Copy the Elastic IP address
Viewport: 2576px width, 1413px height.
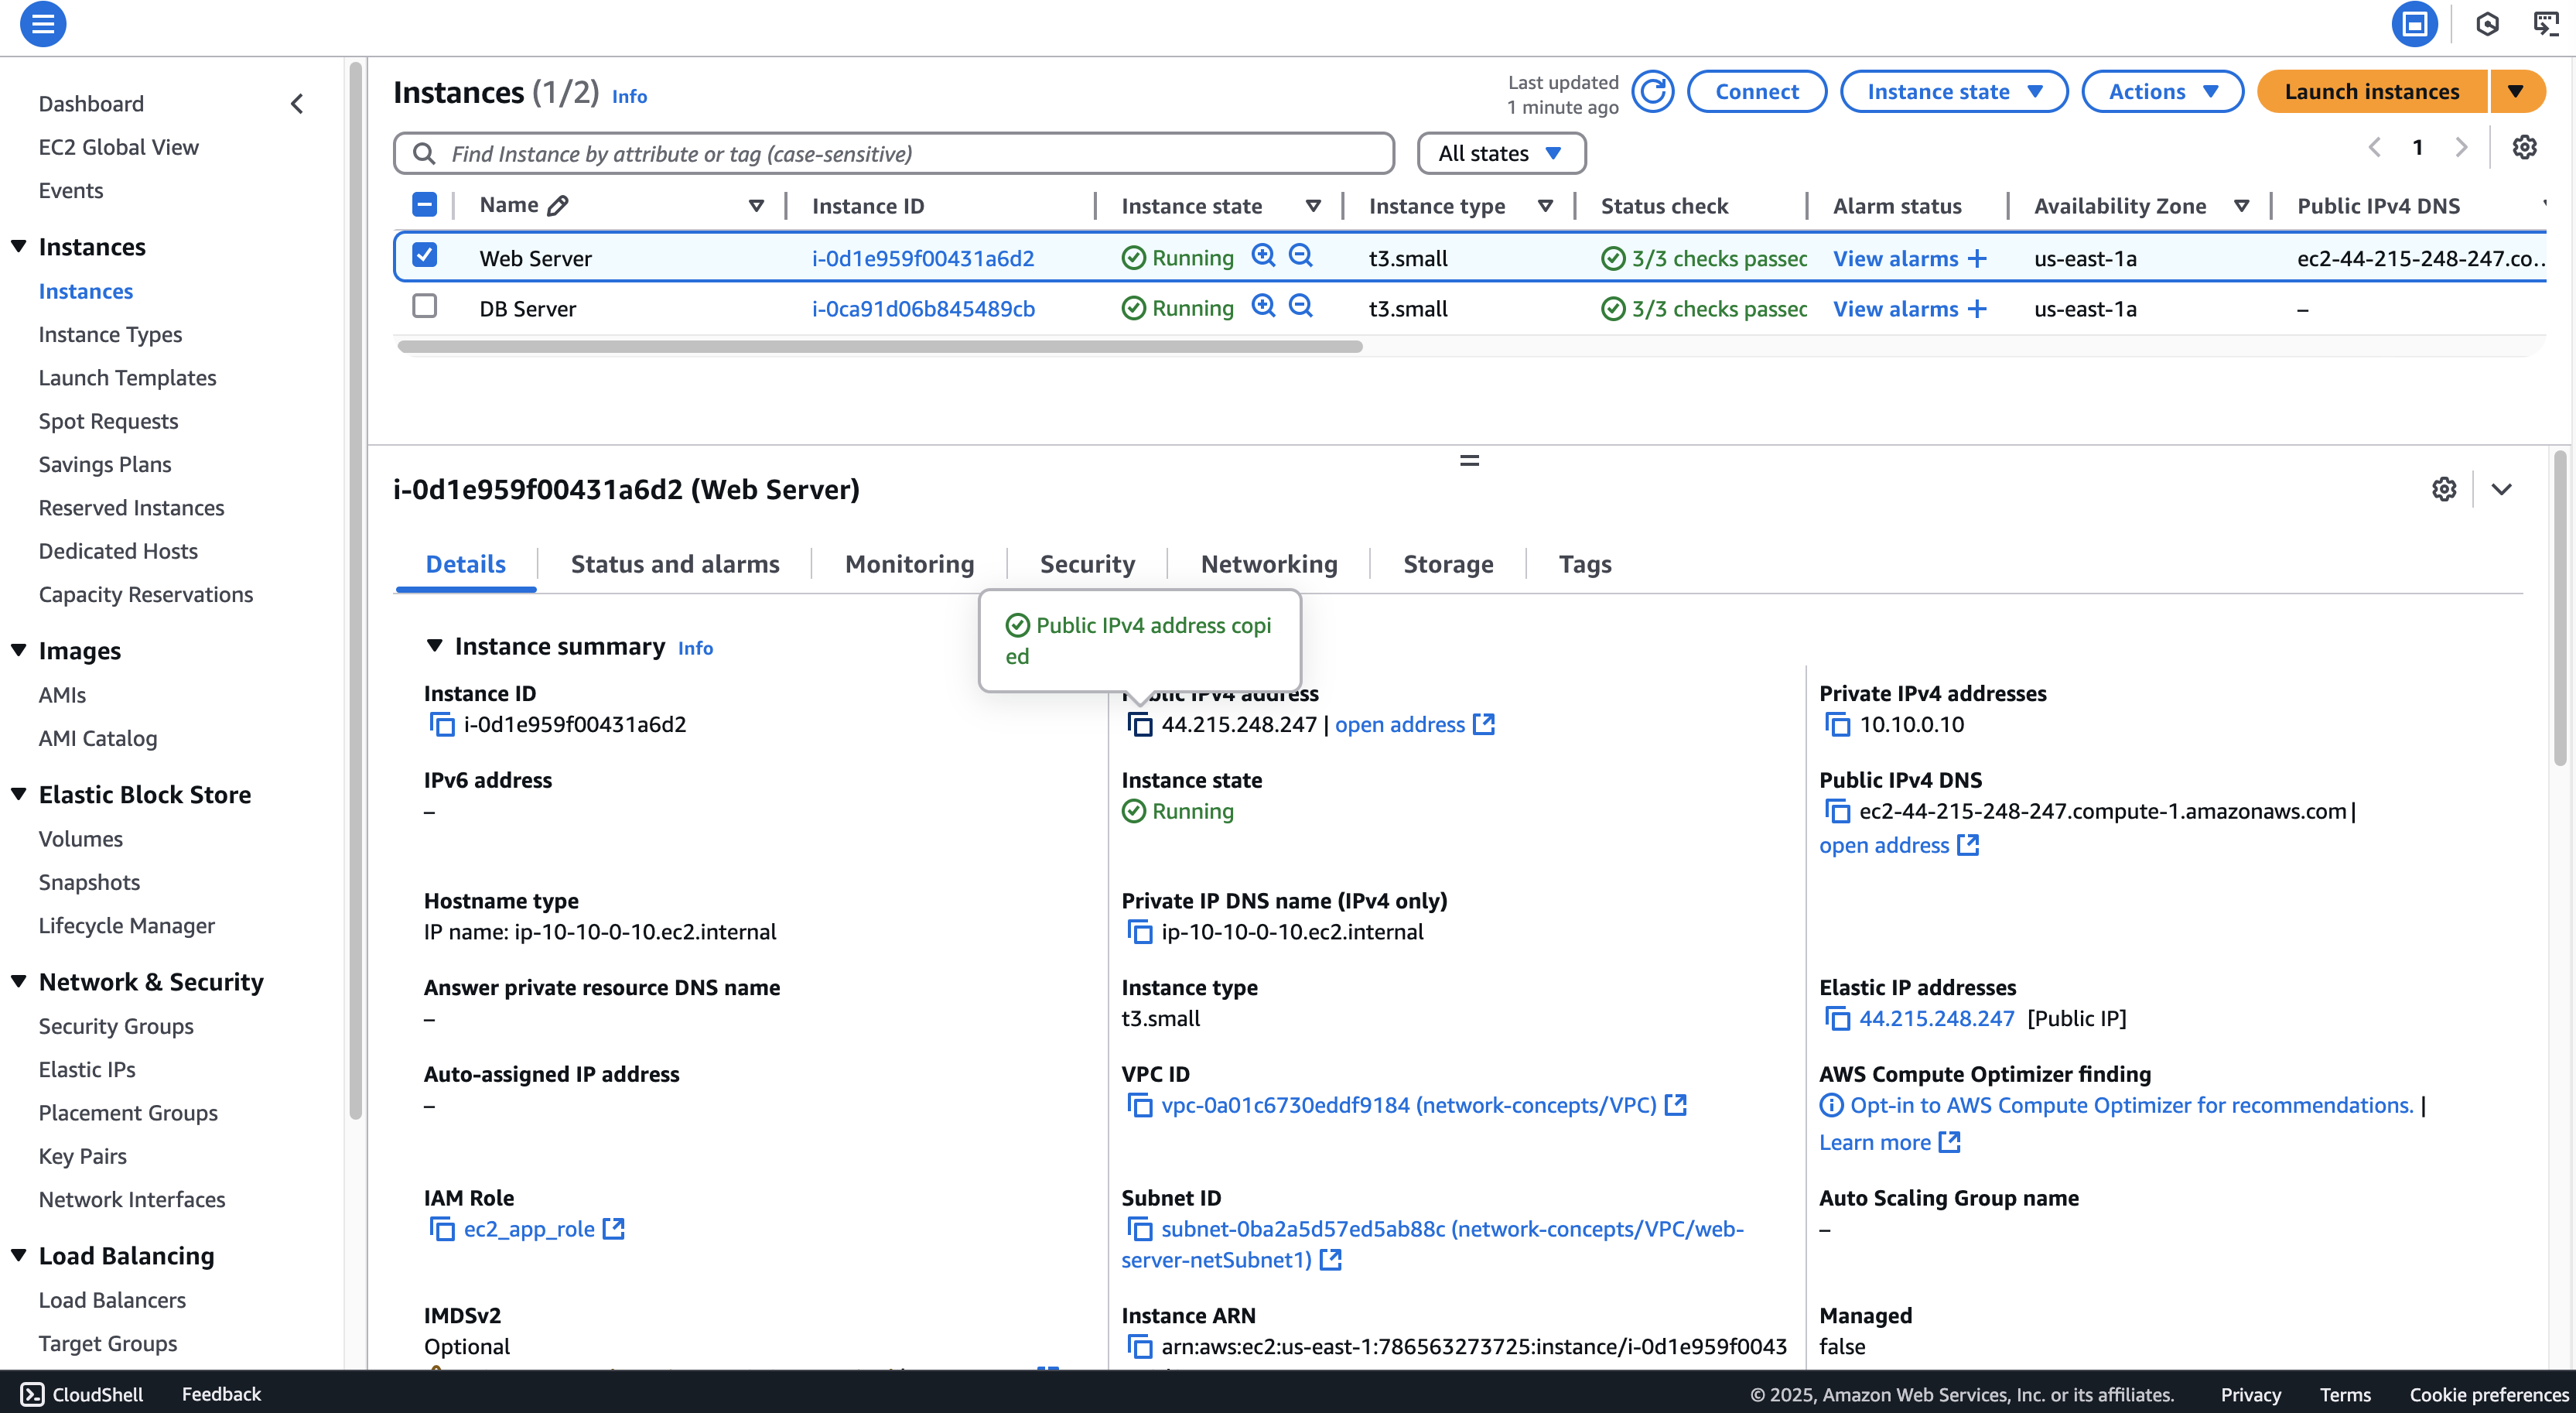tap(1837, 1018)
